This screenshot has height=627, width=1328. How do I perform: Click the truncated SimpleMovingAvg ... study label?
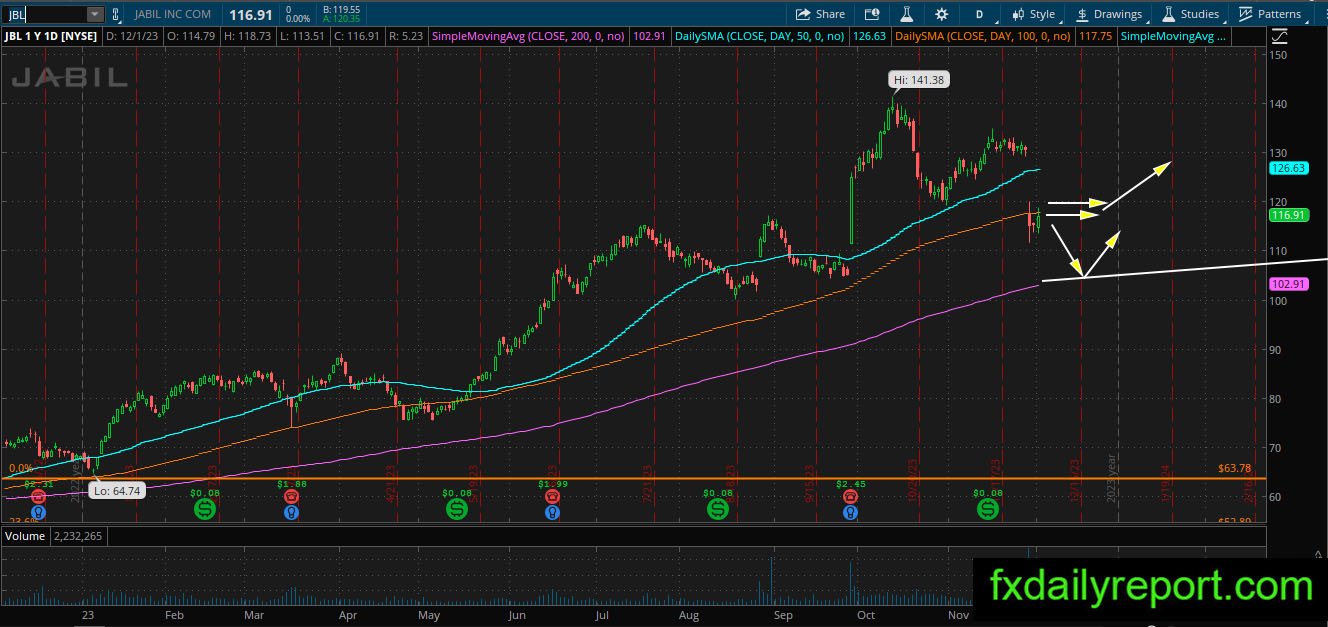[x=1175, y=36]
